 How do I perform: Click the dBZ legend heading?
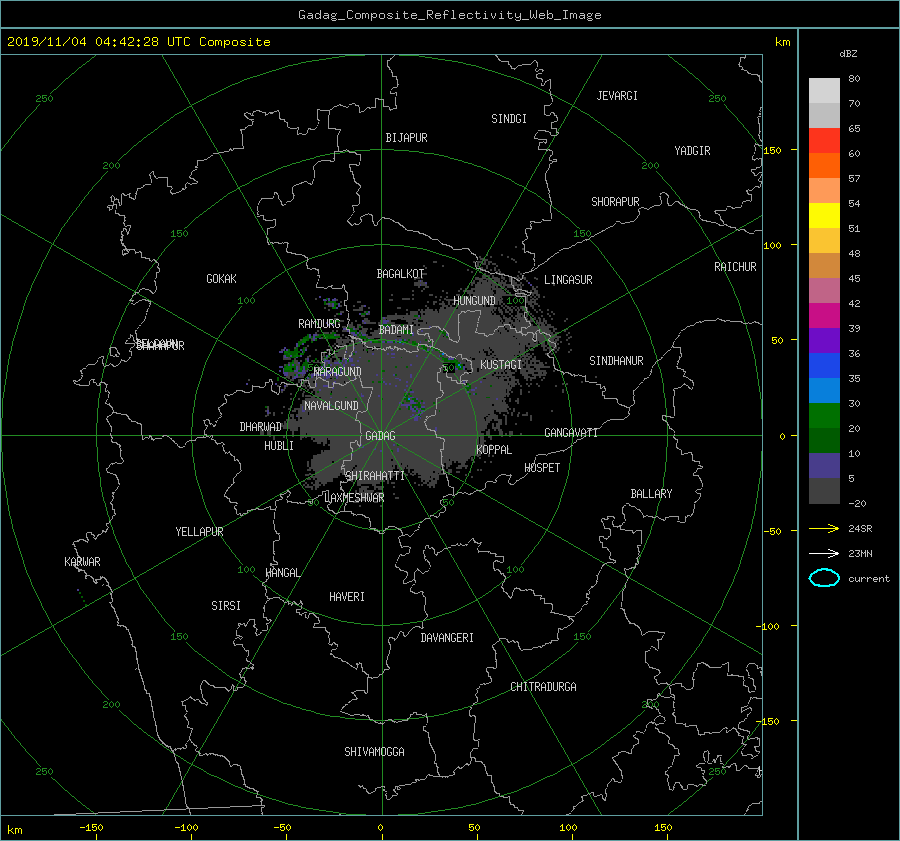848,54
